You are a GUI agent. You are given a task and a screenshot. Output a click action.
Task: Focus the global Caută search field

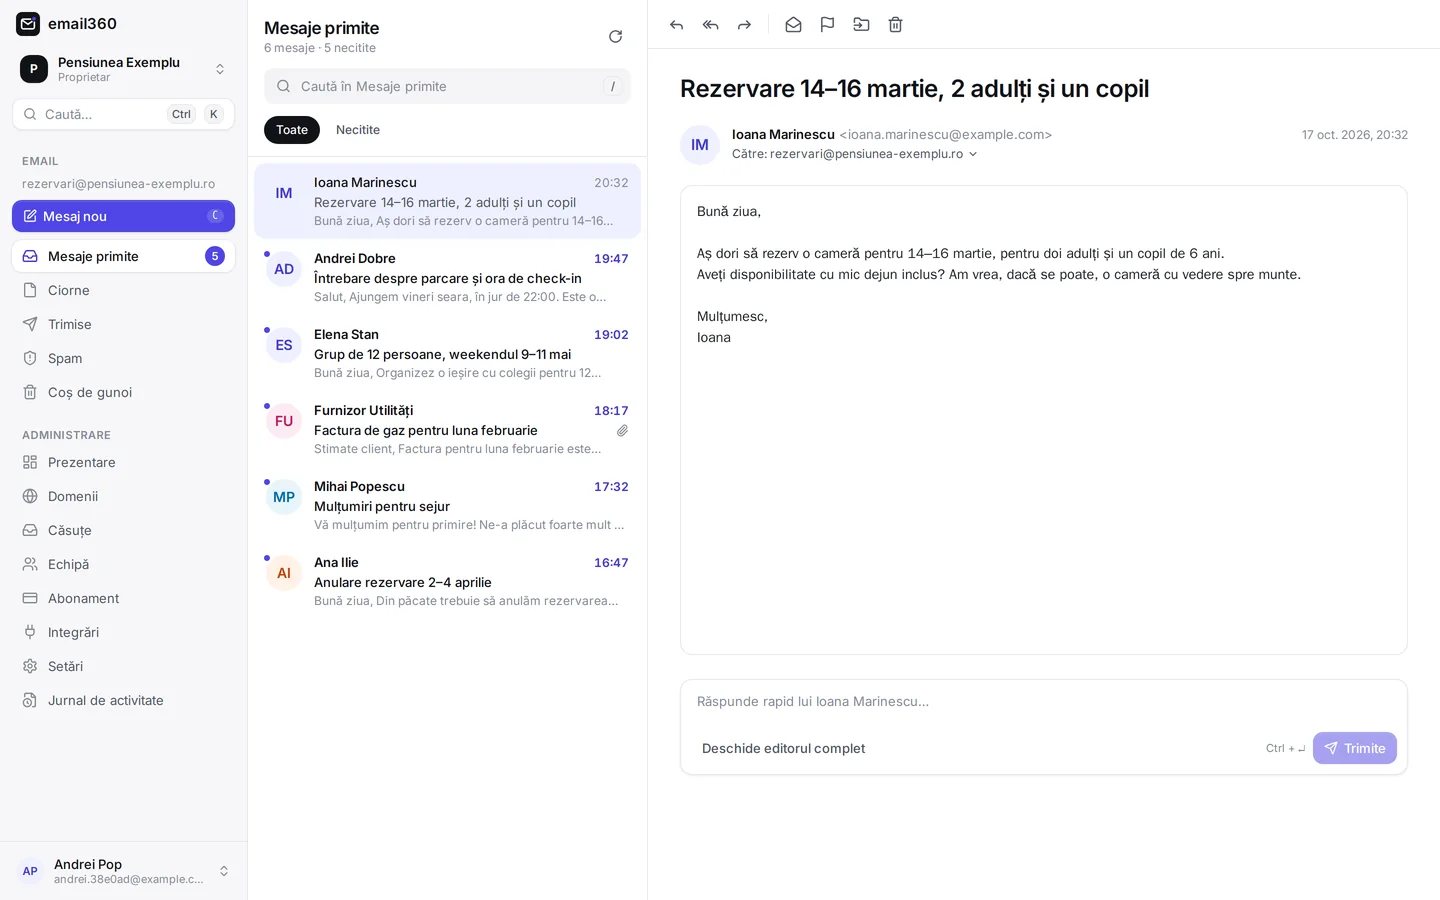[123, 114]
